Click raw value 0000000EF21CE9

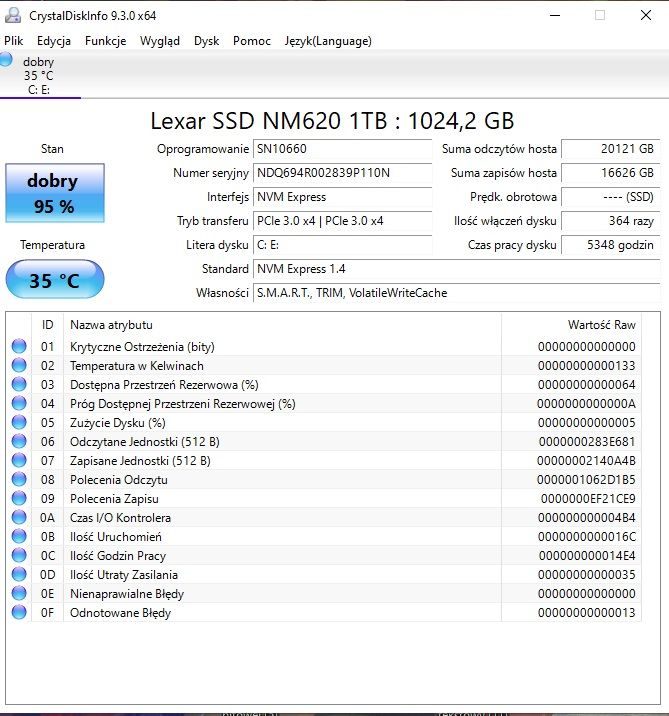coord(588,499)
